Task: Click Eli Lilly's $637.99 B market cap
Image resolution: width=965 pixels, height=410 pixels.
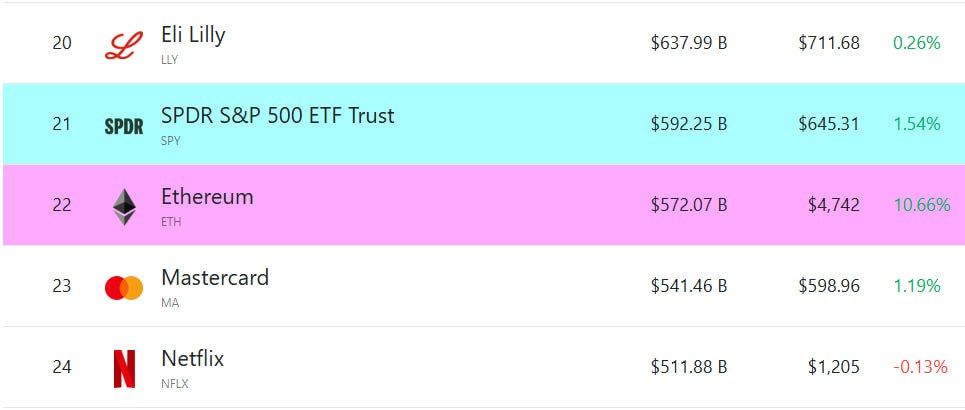Action: pos(689,43)
